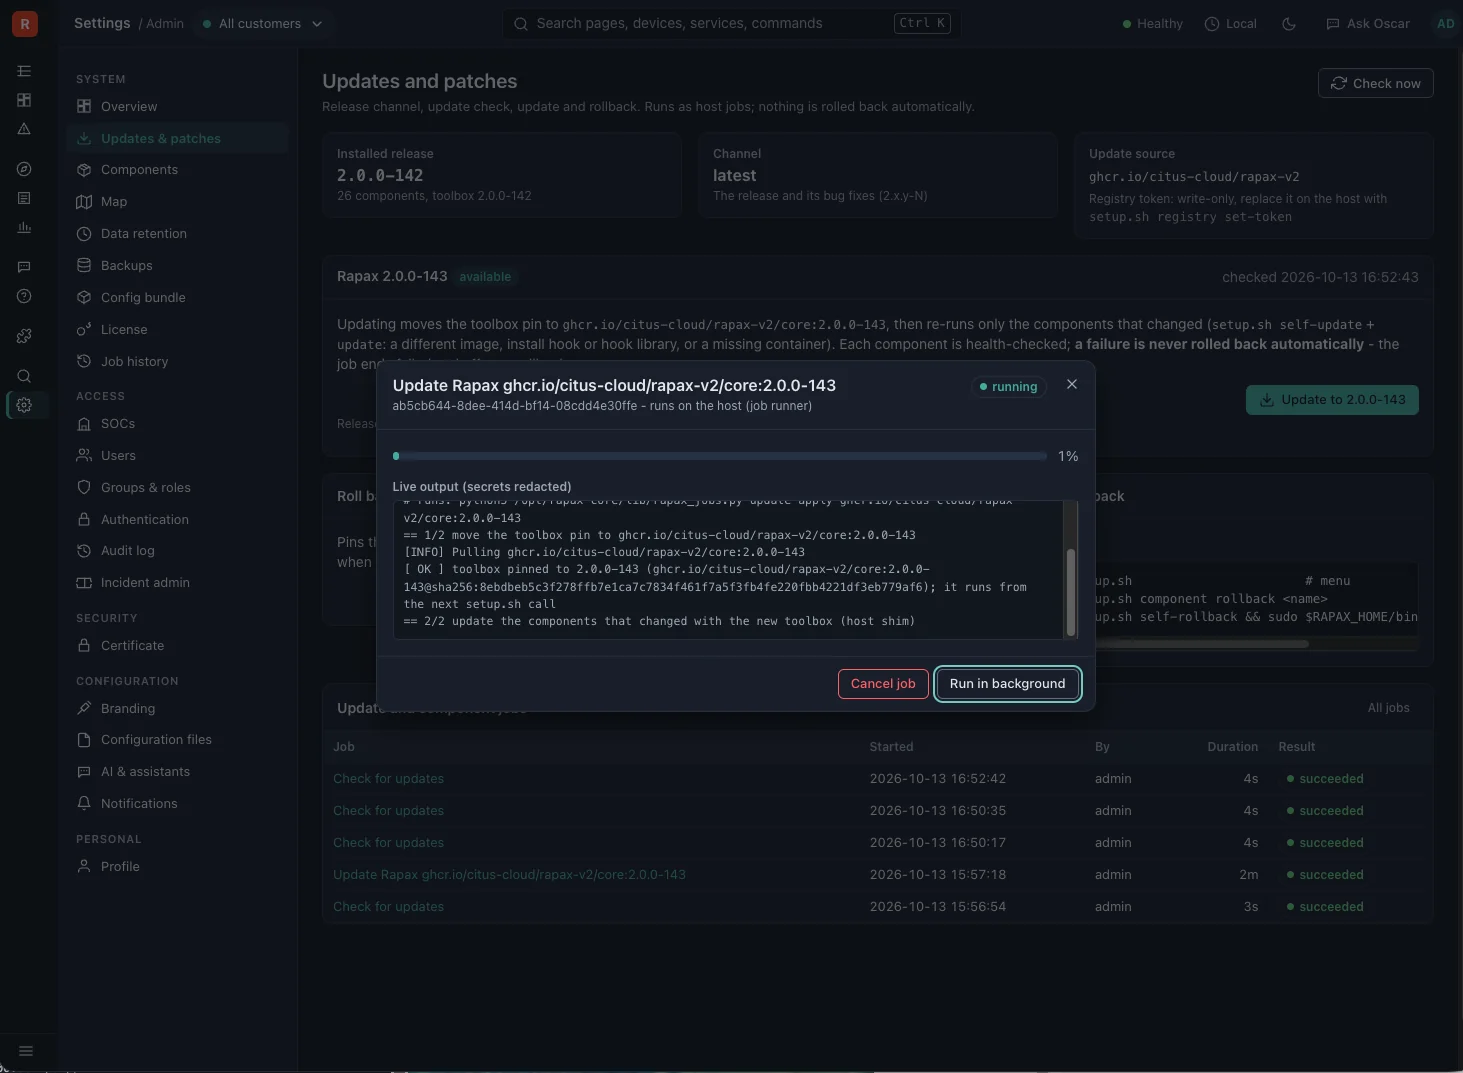Viewport: 1463px width, 1073px height.
Task: Select Job history in the settings sidebar
Action: pos(178,362)
